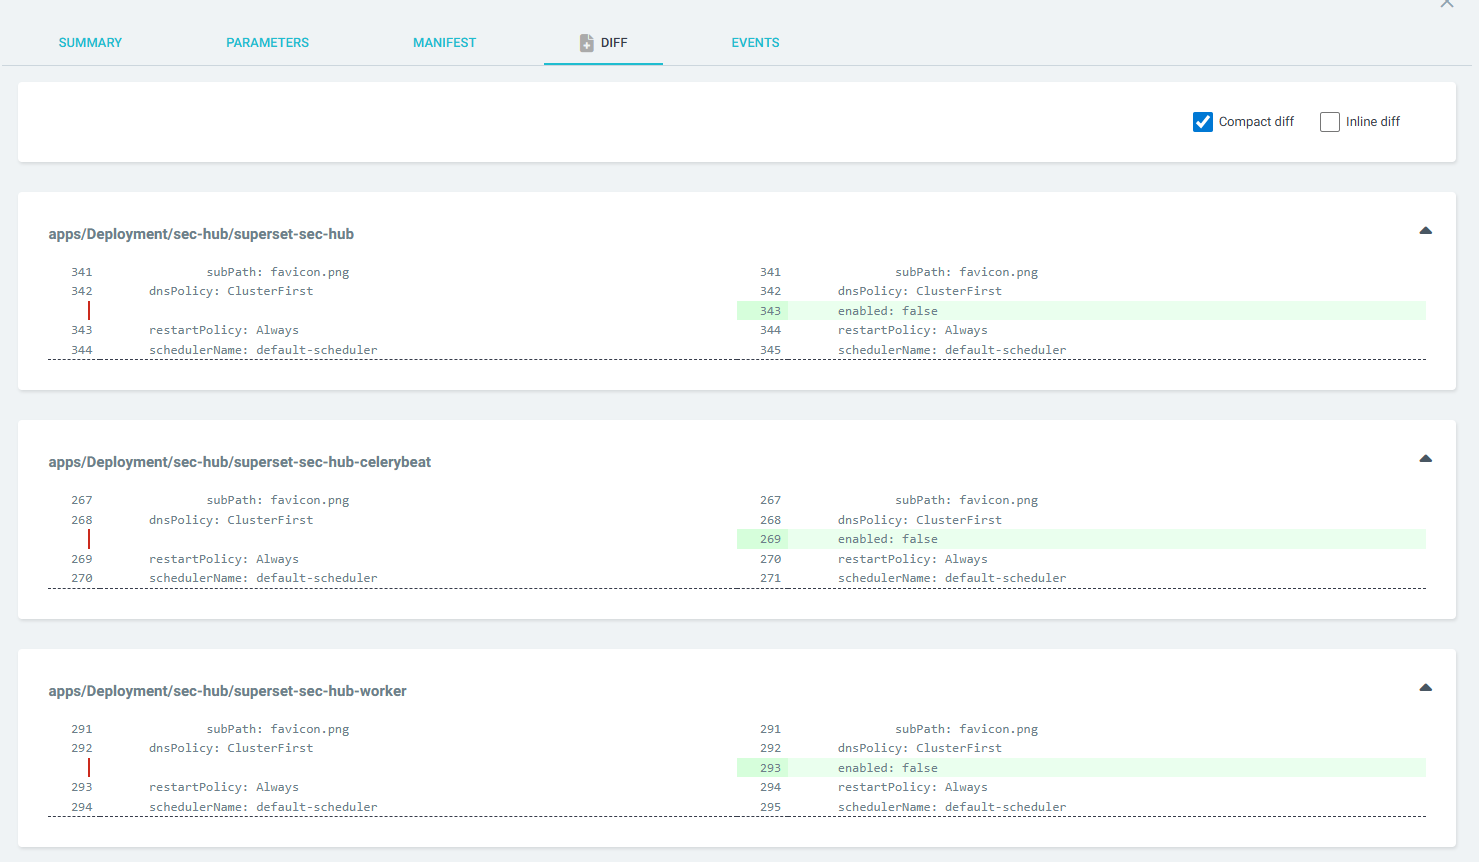Viewport: 1479px width, 862px height.
Task: Click left-side line number 292
Action: point(82,748)
